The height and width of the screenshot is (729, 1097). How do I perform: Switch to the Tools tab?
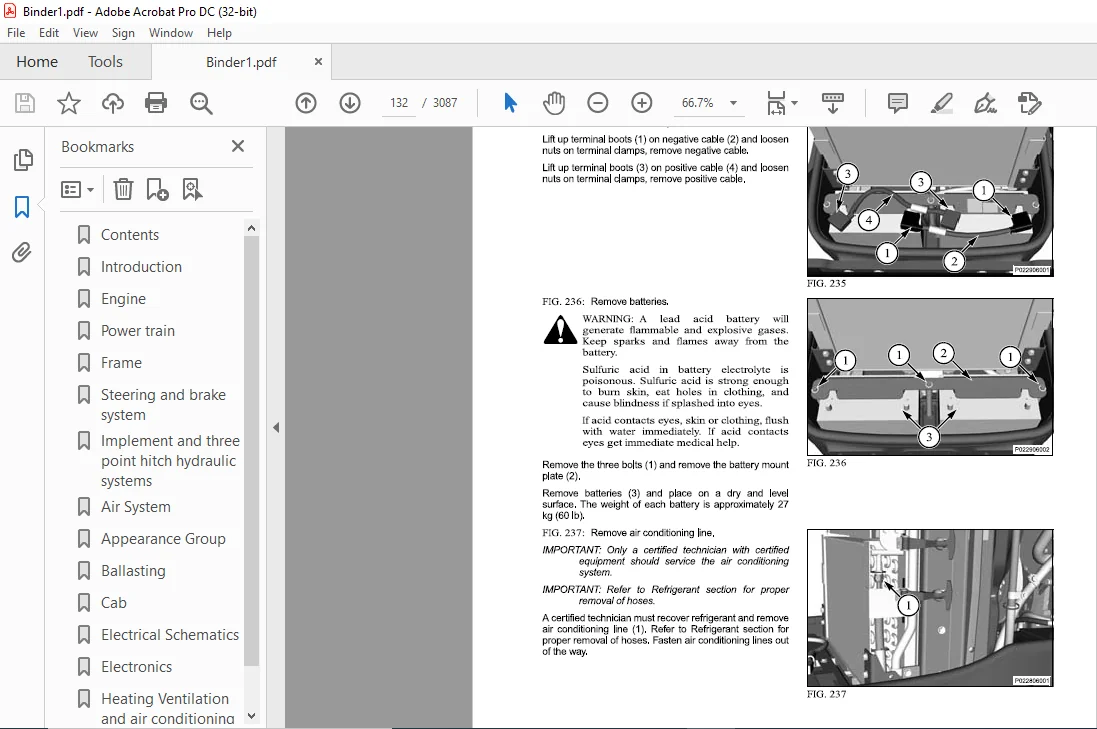click(105, 62)
